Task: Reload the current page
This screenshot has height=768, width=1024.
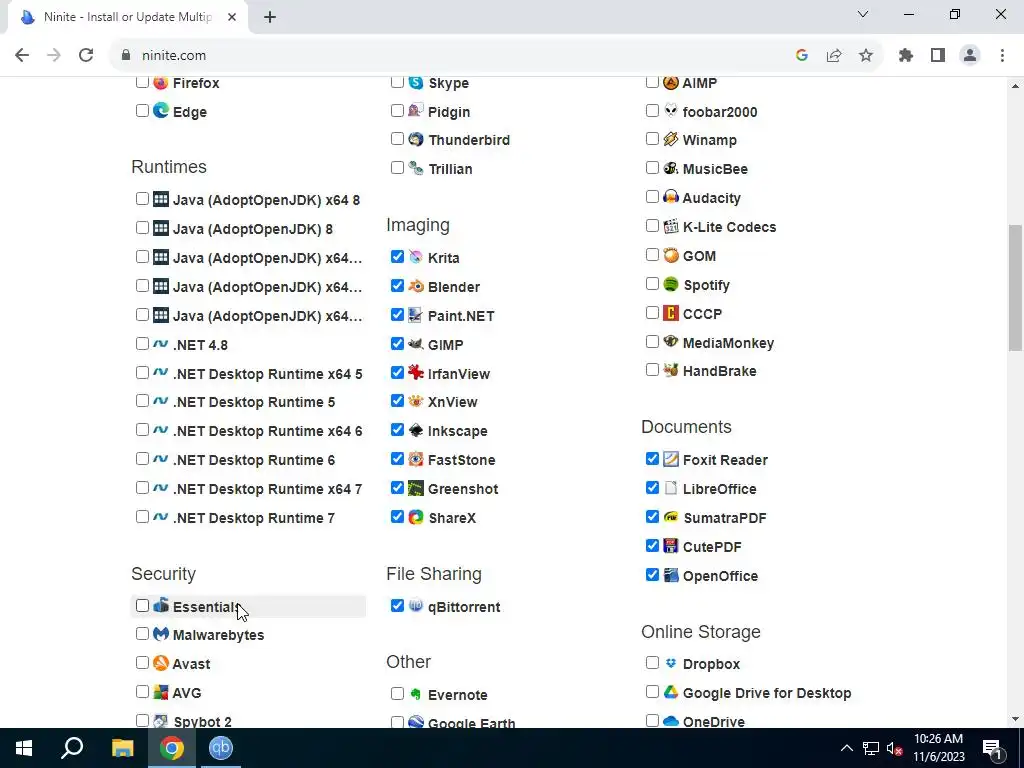Action: (86, 56)
